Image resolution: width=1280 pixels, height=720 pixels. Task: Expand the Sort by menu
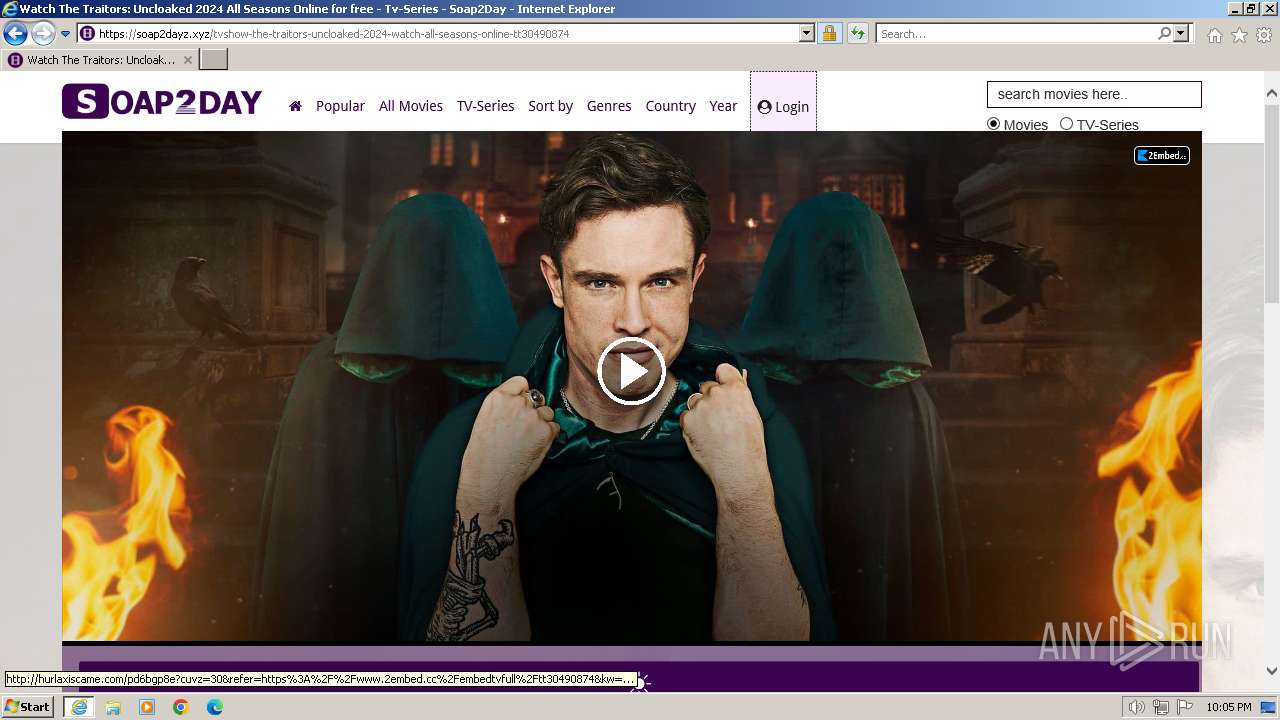click(x=550, y=106)
